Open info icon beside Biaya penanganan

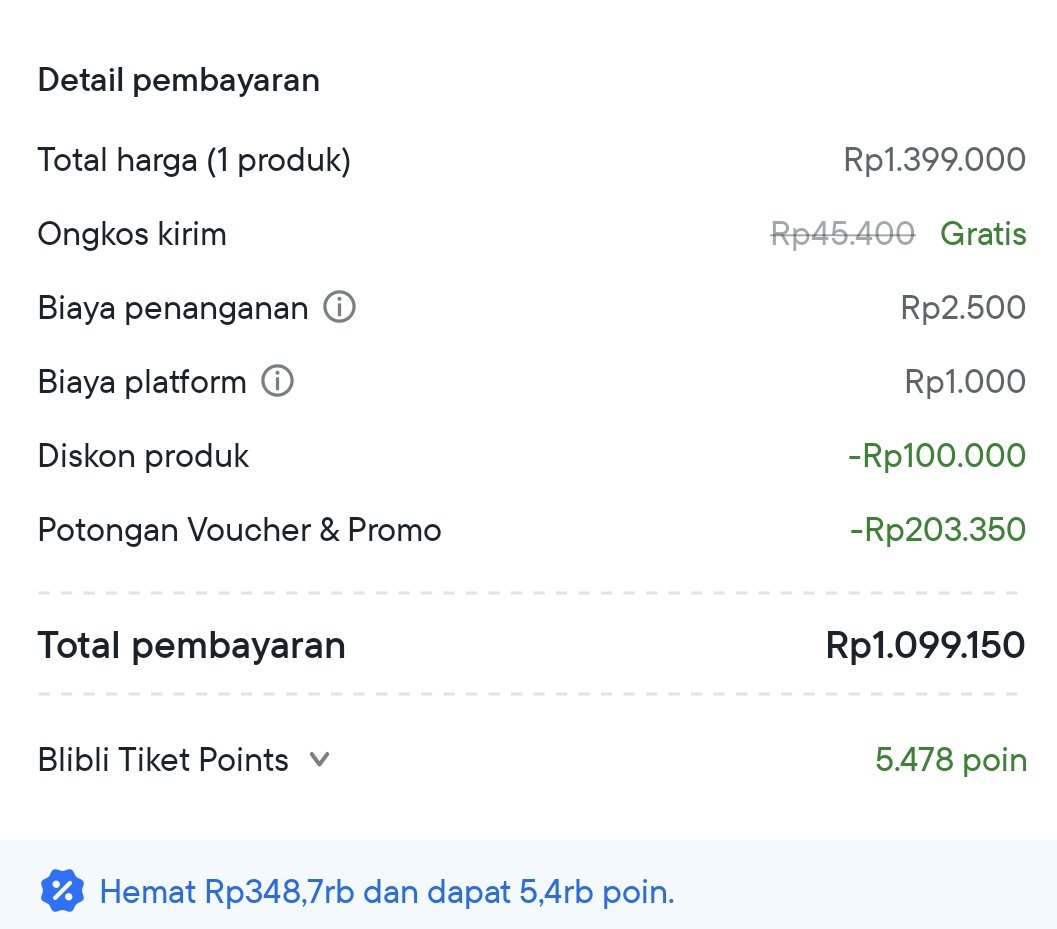coord(339,307)
